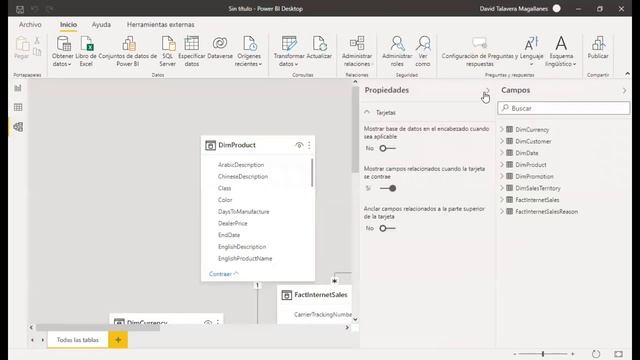Switch to Data view in sidebar
Screen dimensions: 640x360
pyautogui.click(x=18, y=107)
